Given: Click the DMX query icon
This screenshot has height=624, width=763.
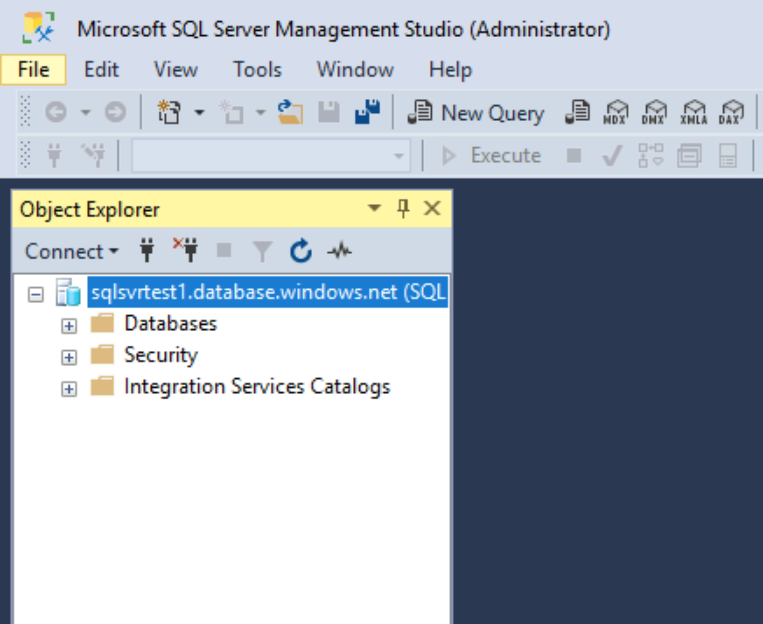Looking at the screenshot, I should coord(654,112).
